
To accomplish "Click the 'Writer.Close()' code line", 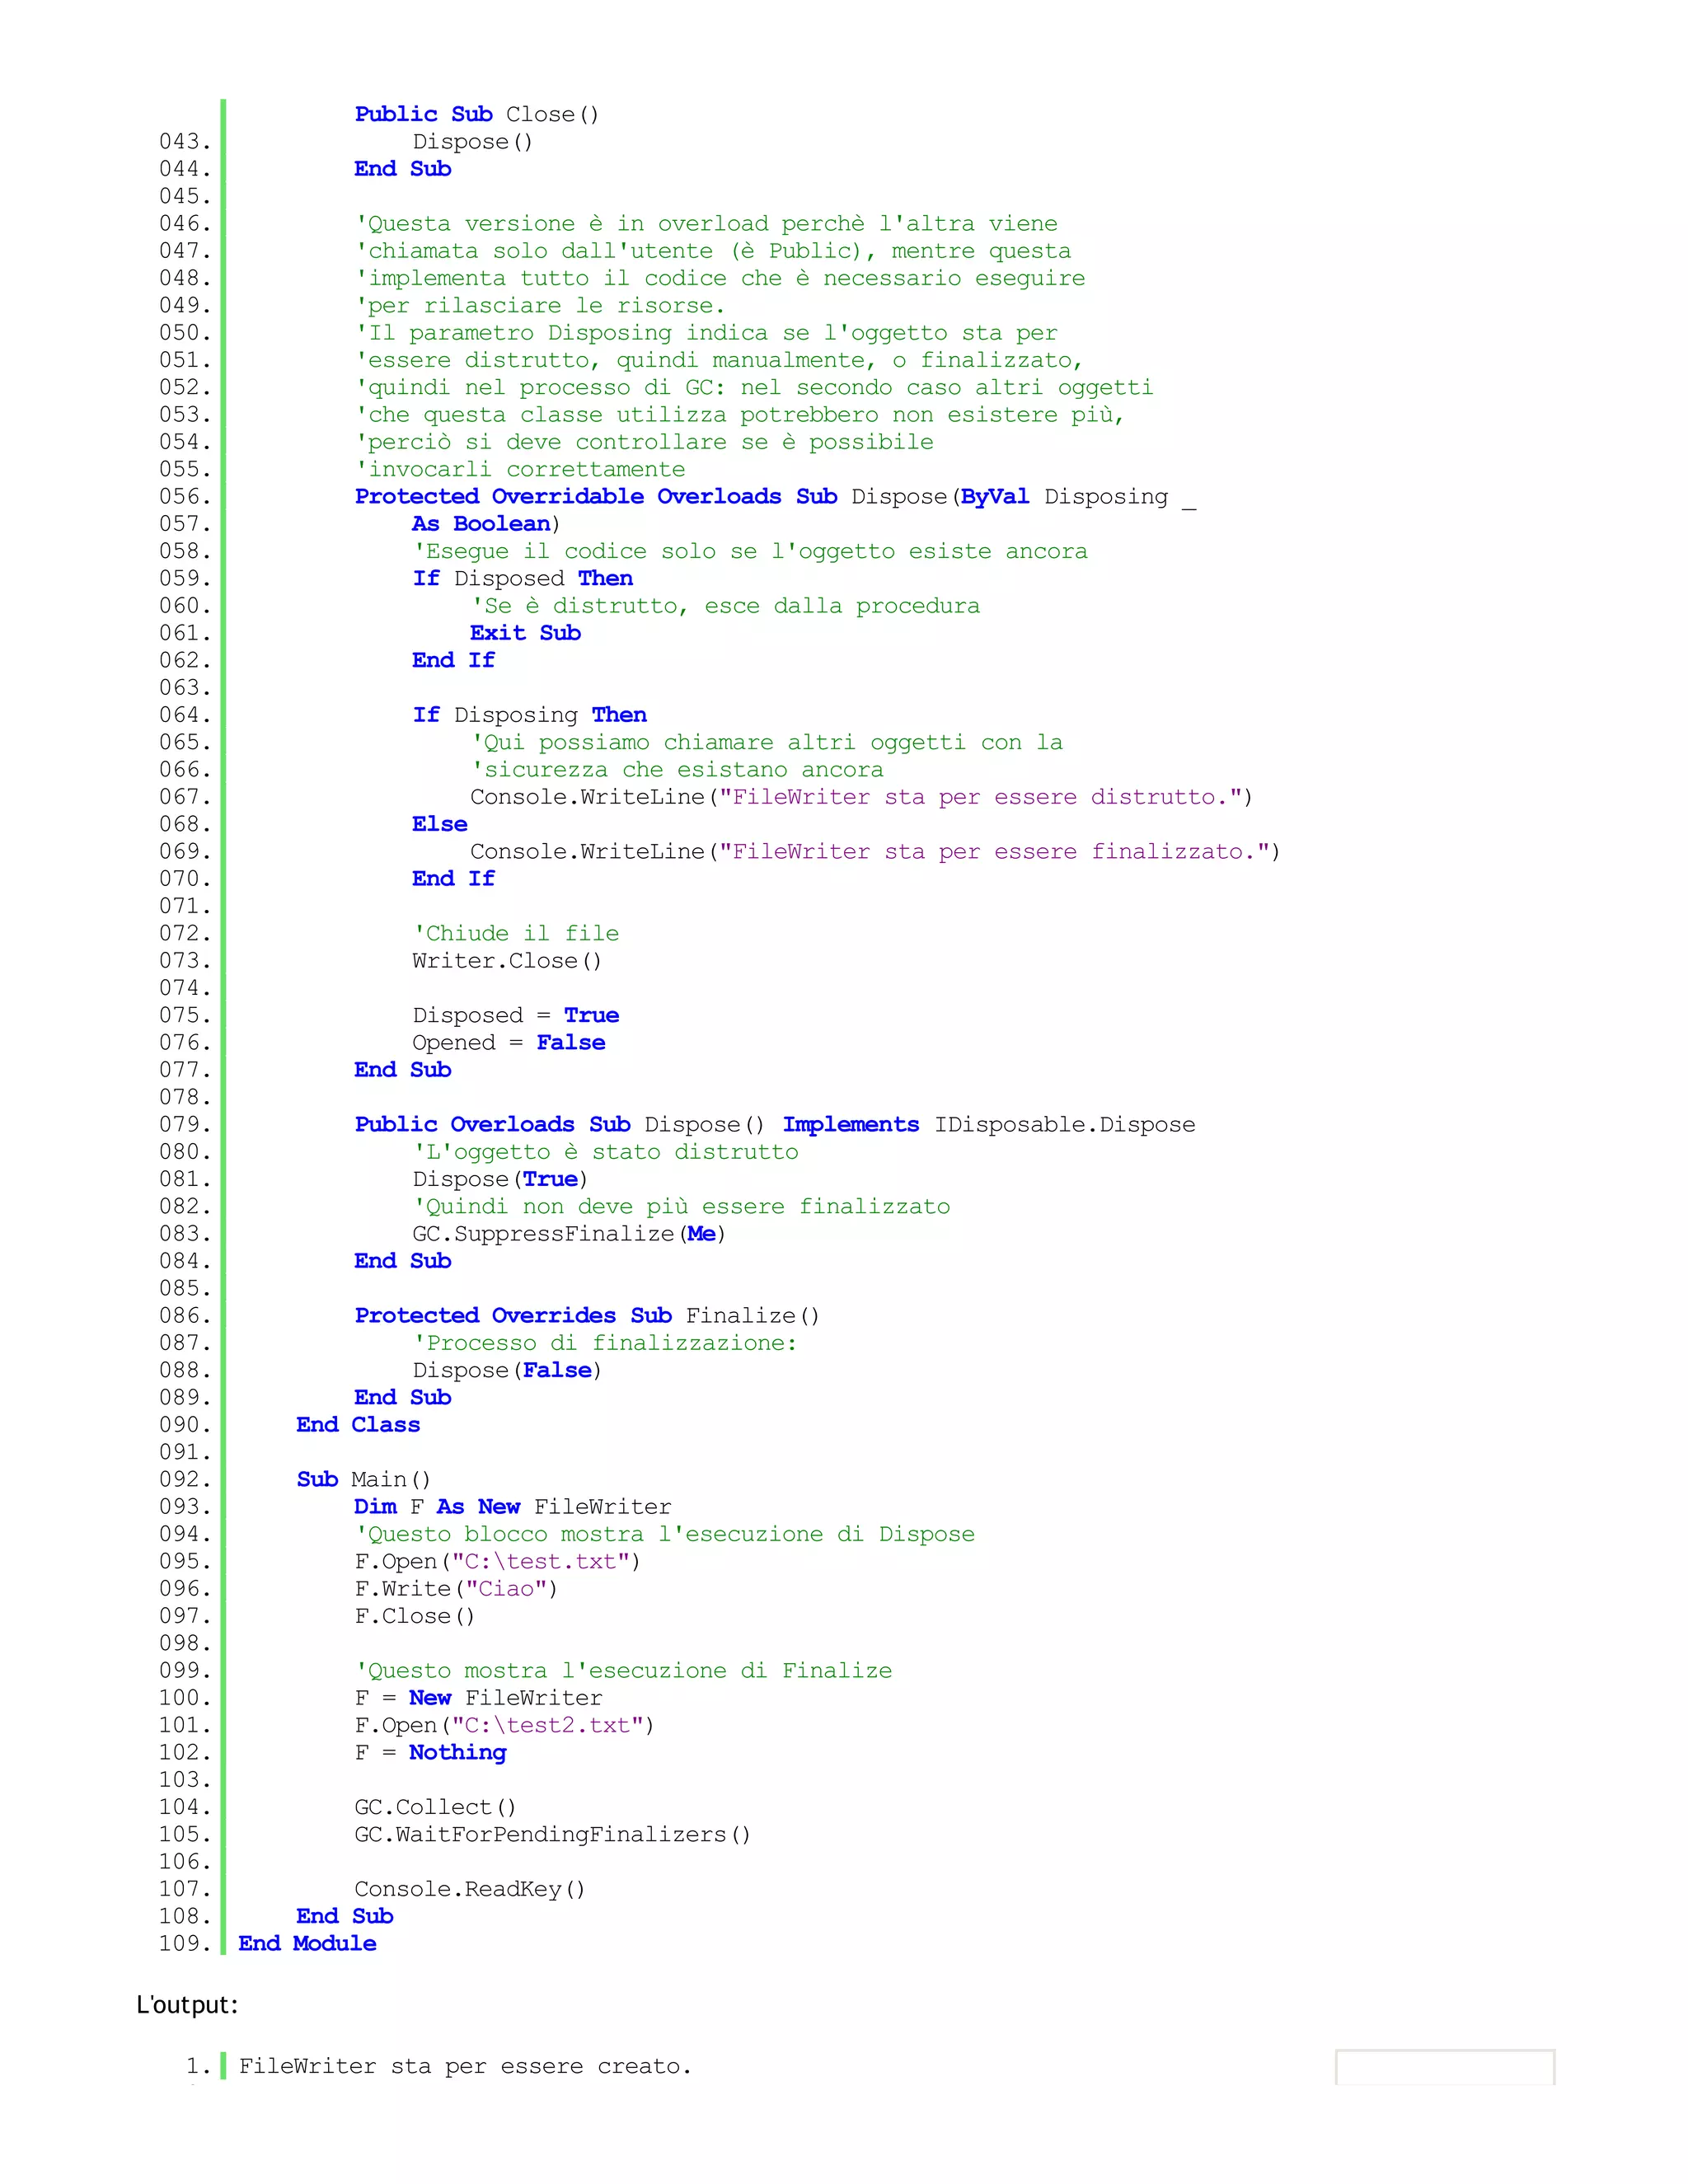I will click(506, 961).
